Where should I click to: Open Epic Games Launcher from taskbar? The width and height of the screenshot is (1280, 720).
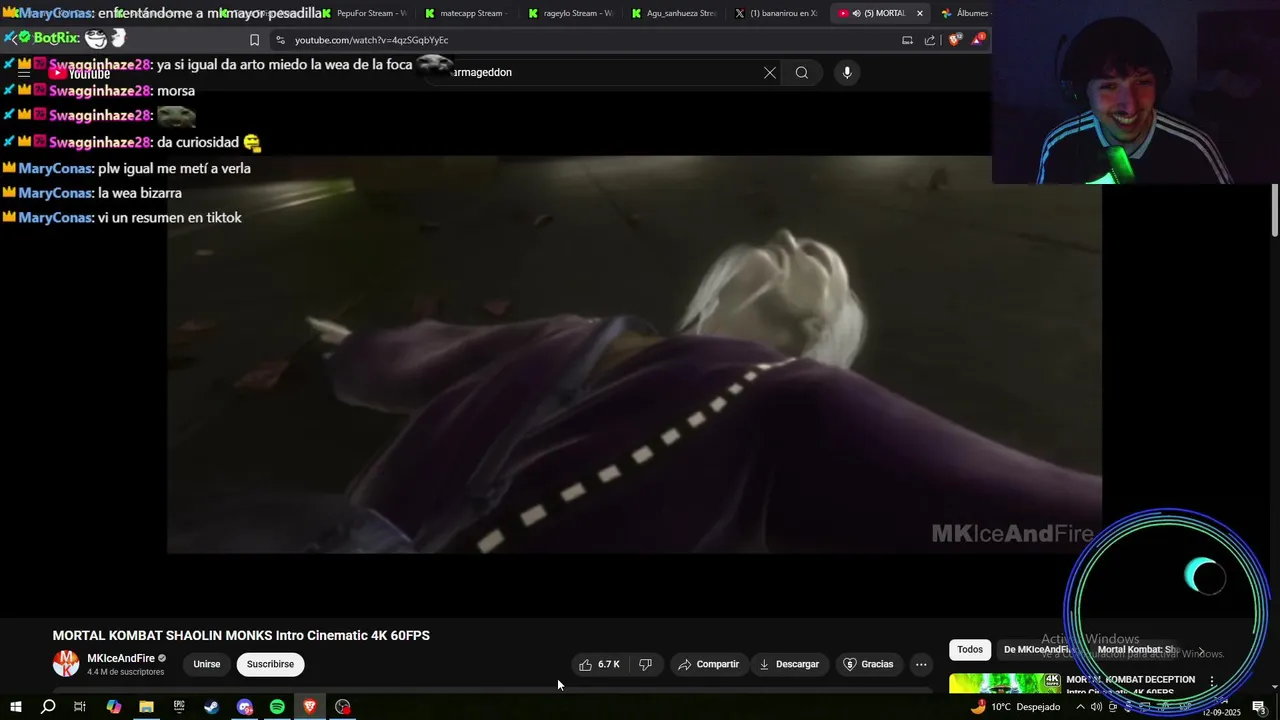tap(179, 707)
